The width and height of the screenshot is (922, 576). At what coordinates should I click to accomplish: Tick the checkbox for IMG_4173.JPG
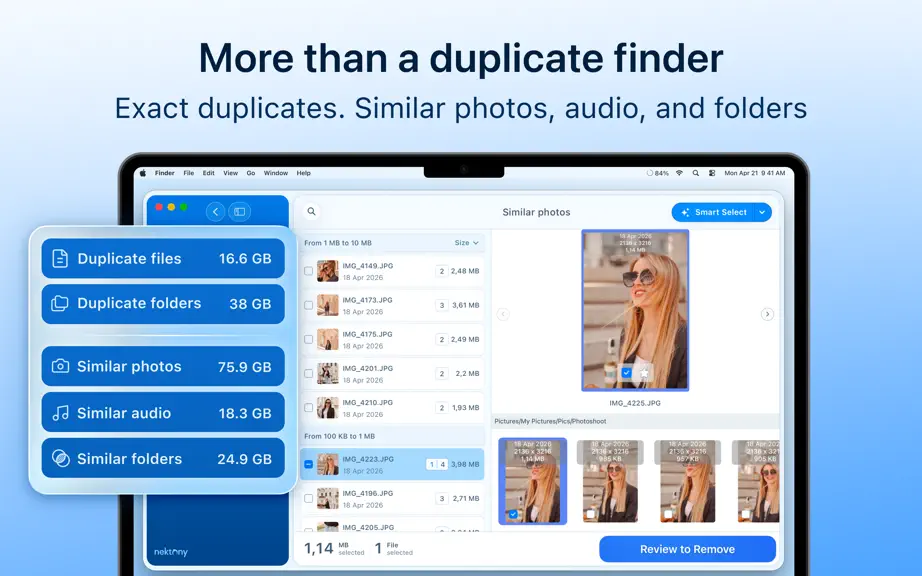tap(308, 305)
